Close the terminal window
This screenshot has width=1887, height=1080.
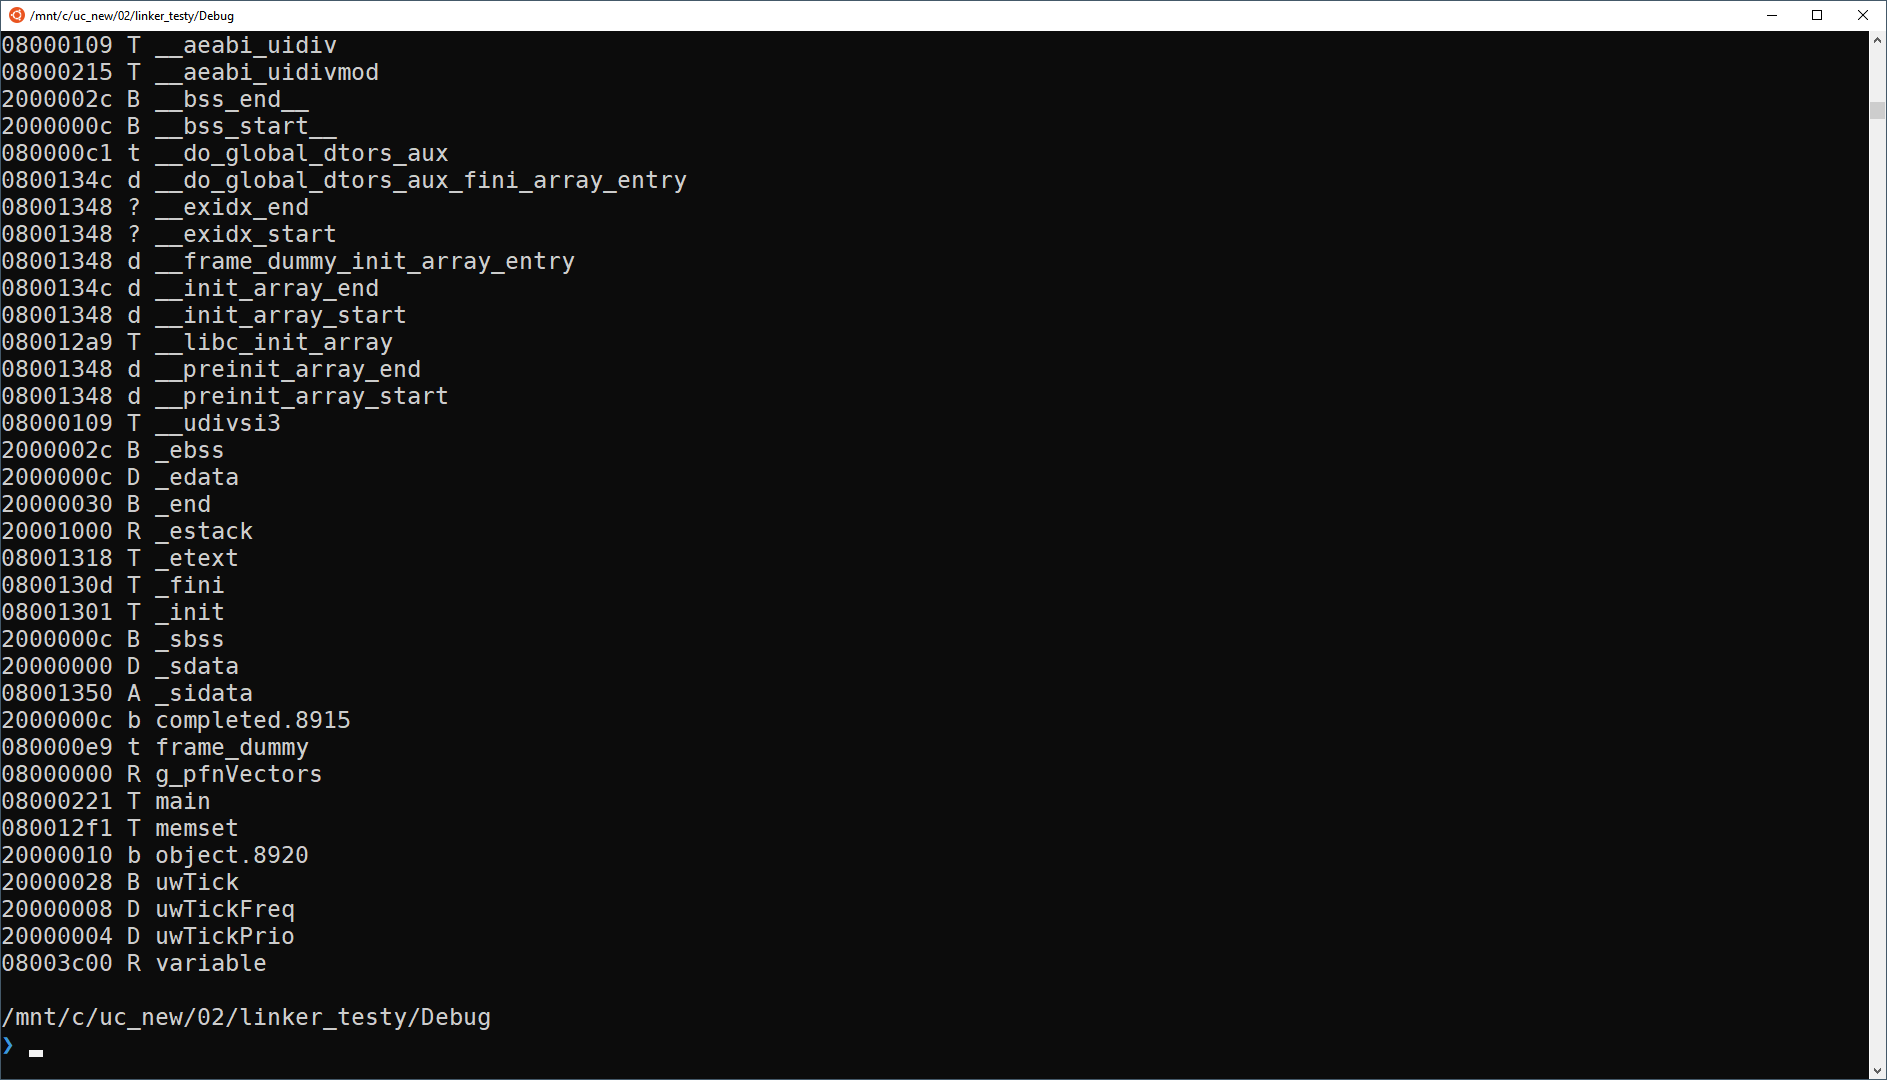(1863, 15)
